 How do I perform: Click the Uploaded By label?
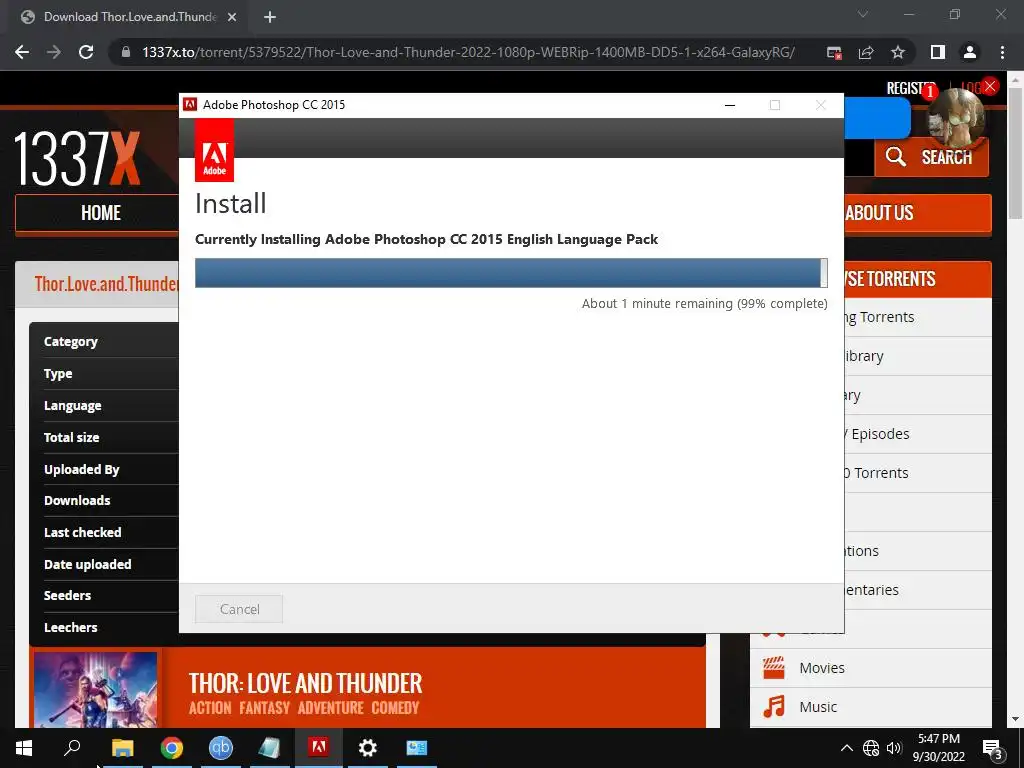pos(82,470)
